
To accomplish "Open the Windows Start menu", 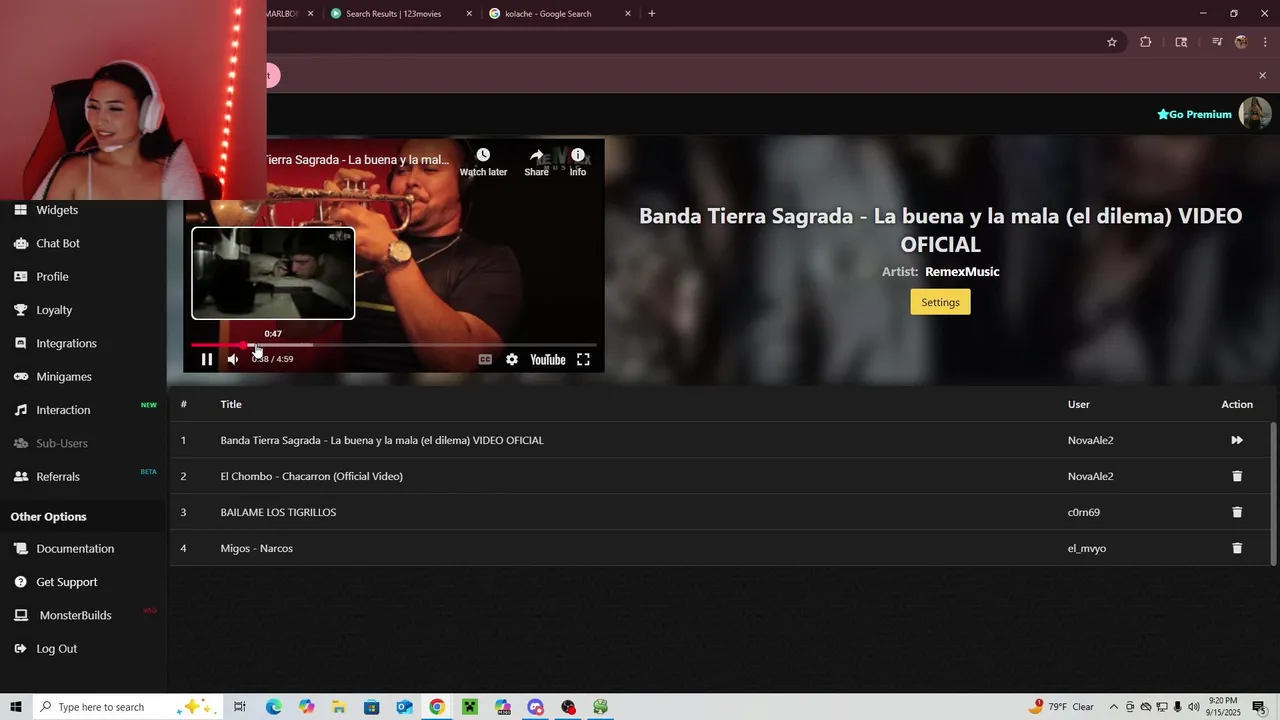I will (16, 707).
